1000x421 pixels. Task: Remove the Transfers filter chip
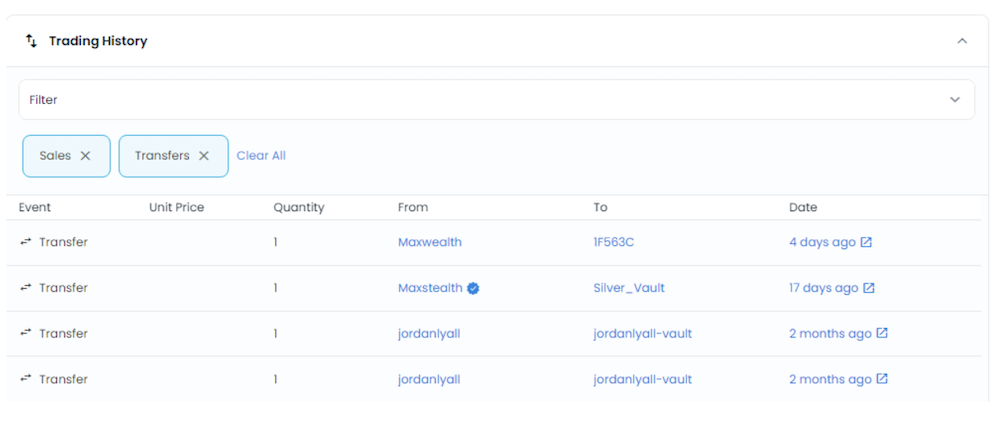tap(204, 156)
